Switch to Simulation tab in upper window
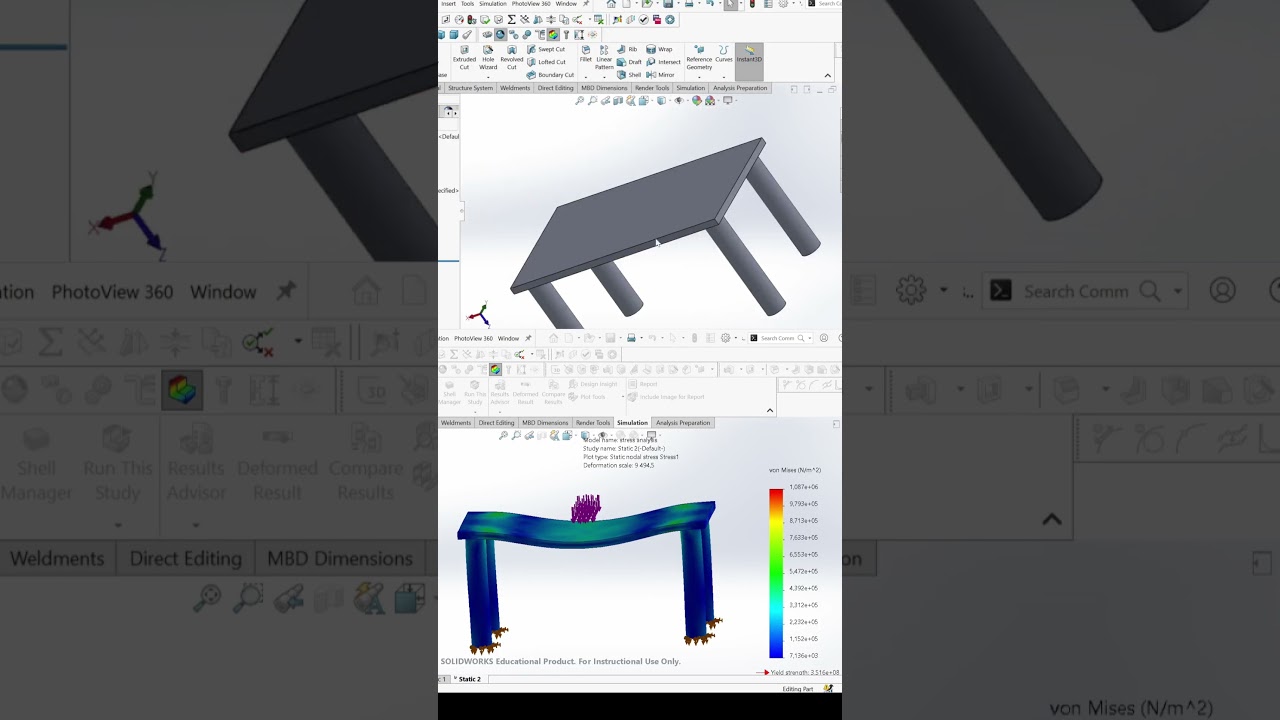1280x720 pixels. click(690, 88)
